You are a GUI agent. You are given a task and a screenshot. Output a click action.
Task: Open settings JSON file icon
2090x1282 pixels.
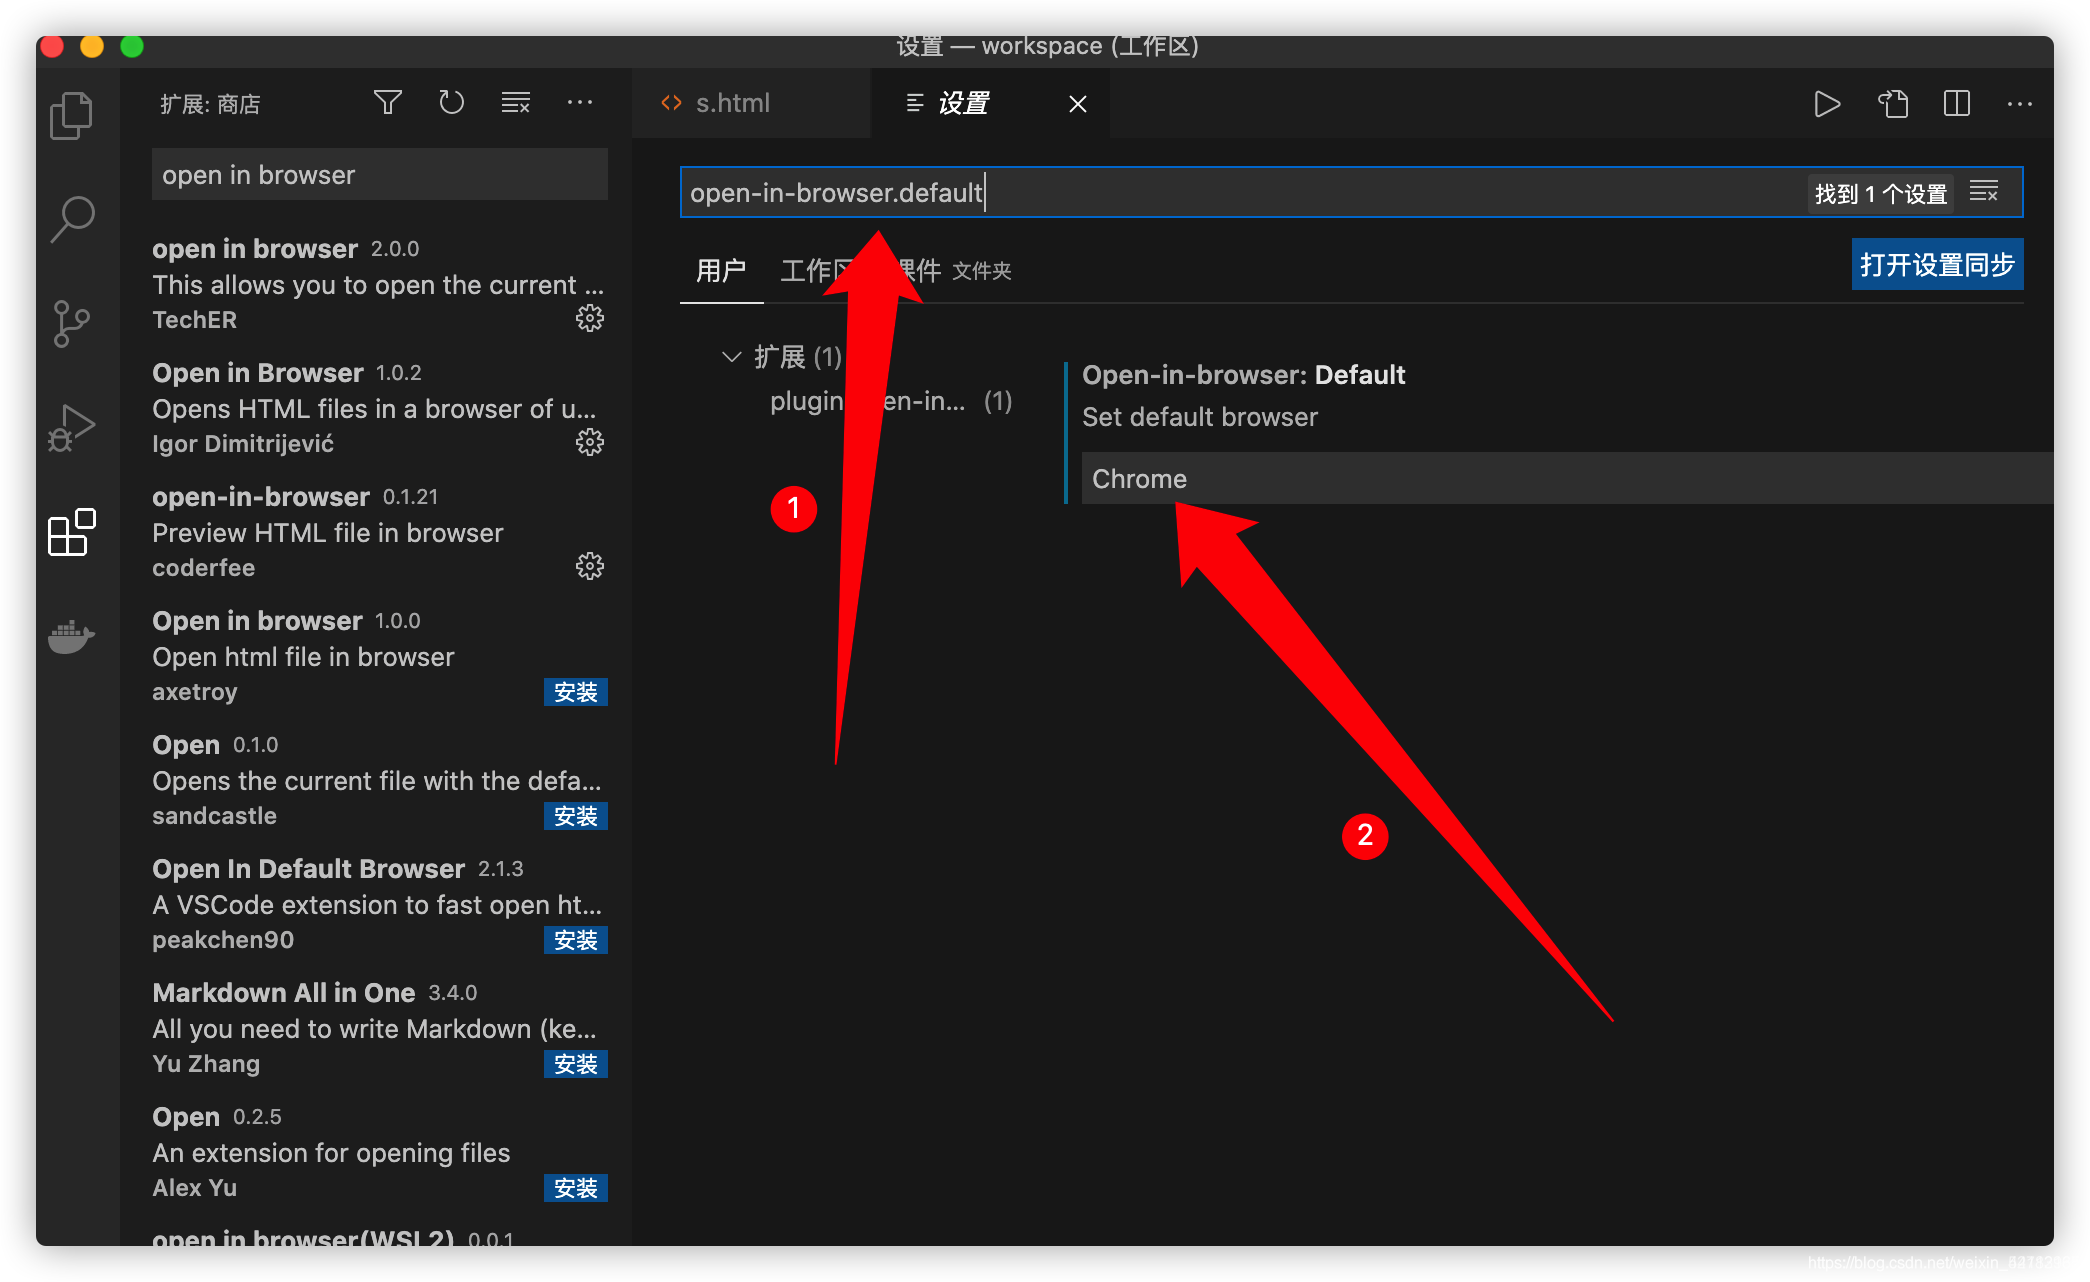1892,104
